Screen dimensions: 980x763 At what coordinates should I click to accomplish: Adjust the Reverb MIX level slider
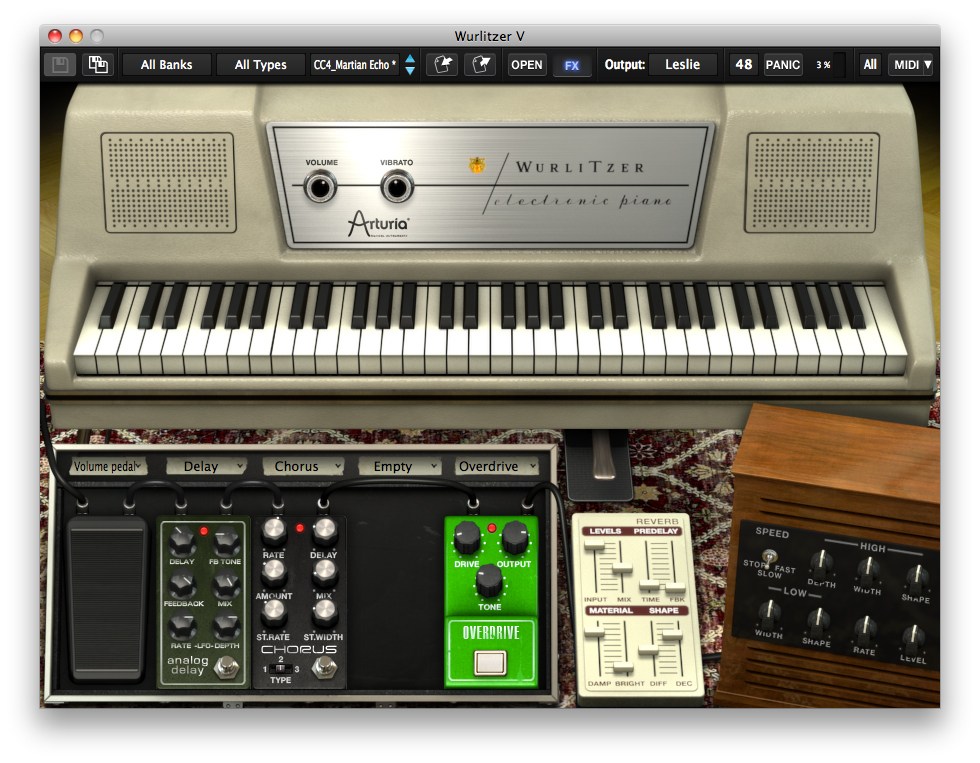(x=622, y=567)
